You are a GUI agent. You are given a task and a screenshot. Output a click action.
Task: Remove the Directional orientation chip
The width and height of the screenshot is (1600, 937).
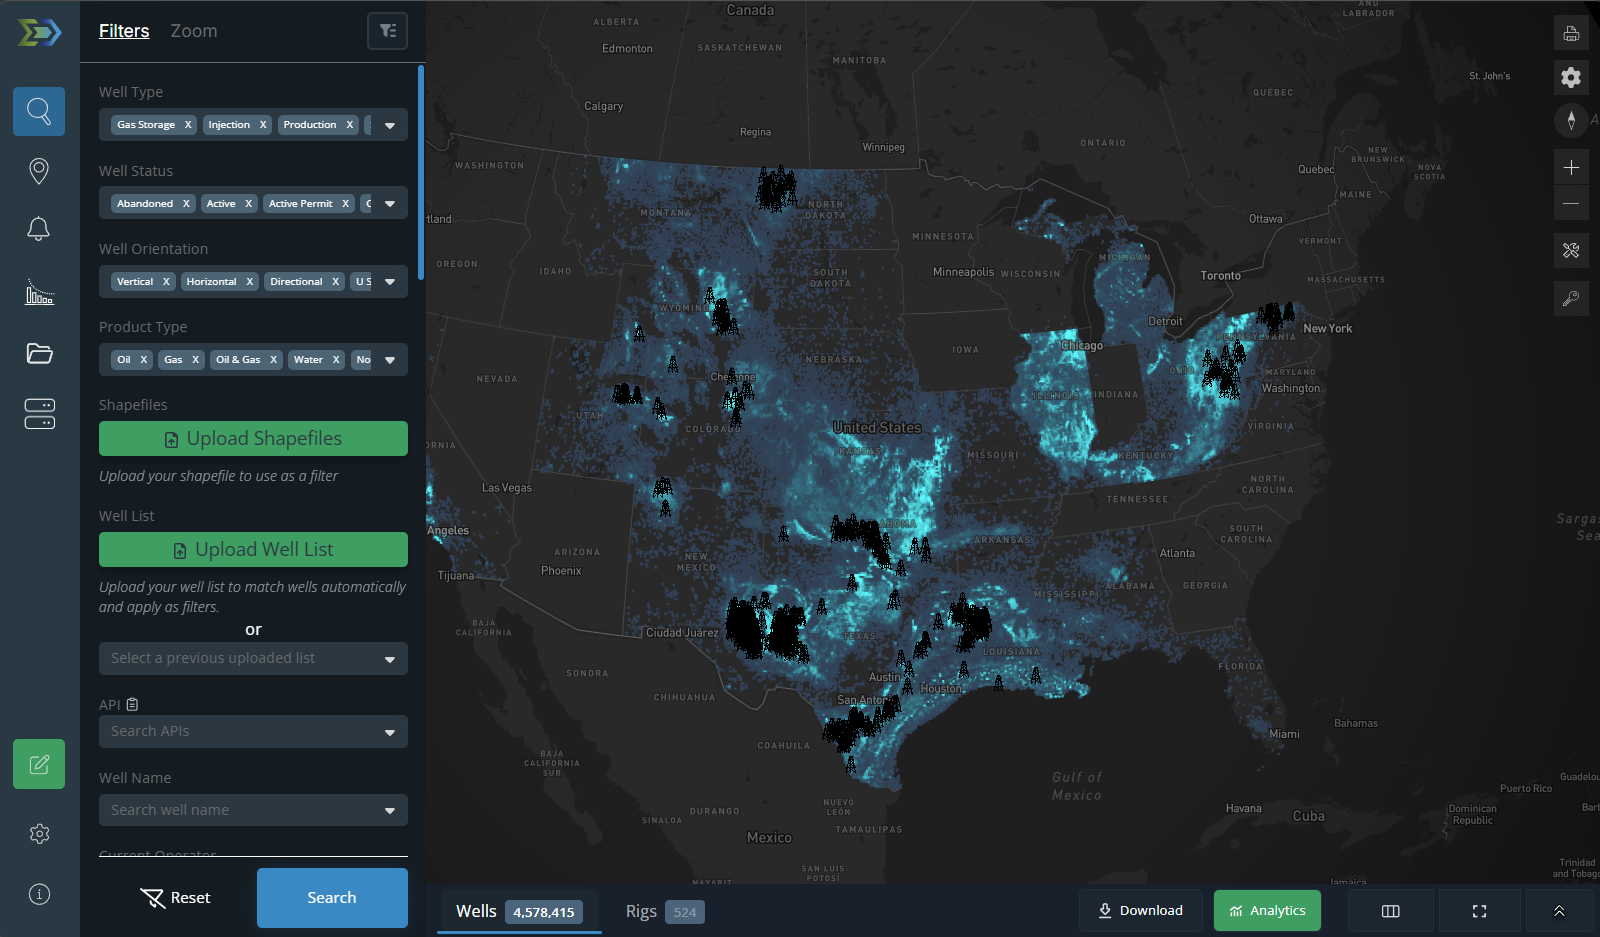coord(336,282)
